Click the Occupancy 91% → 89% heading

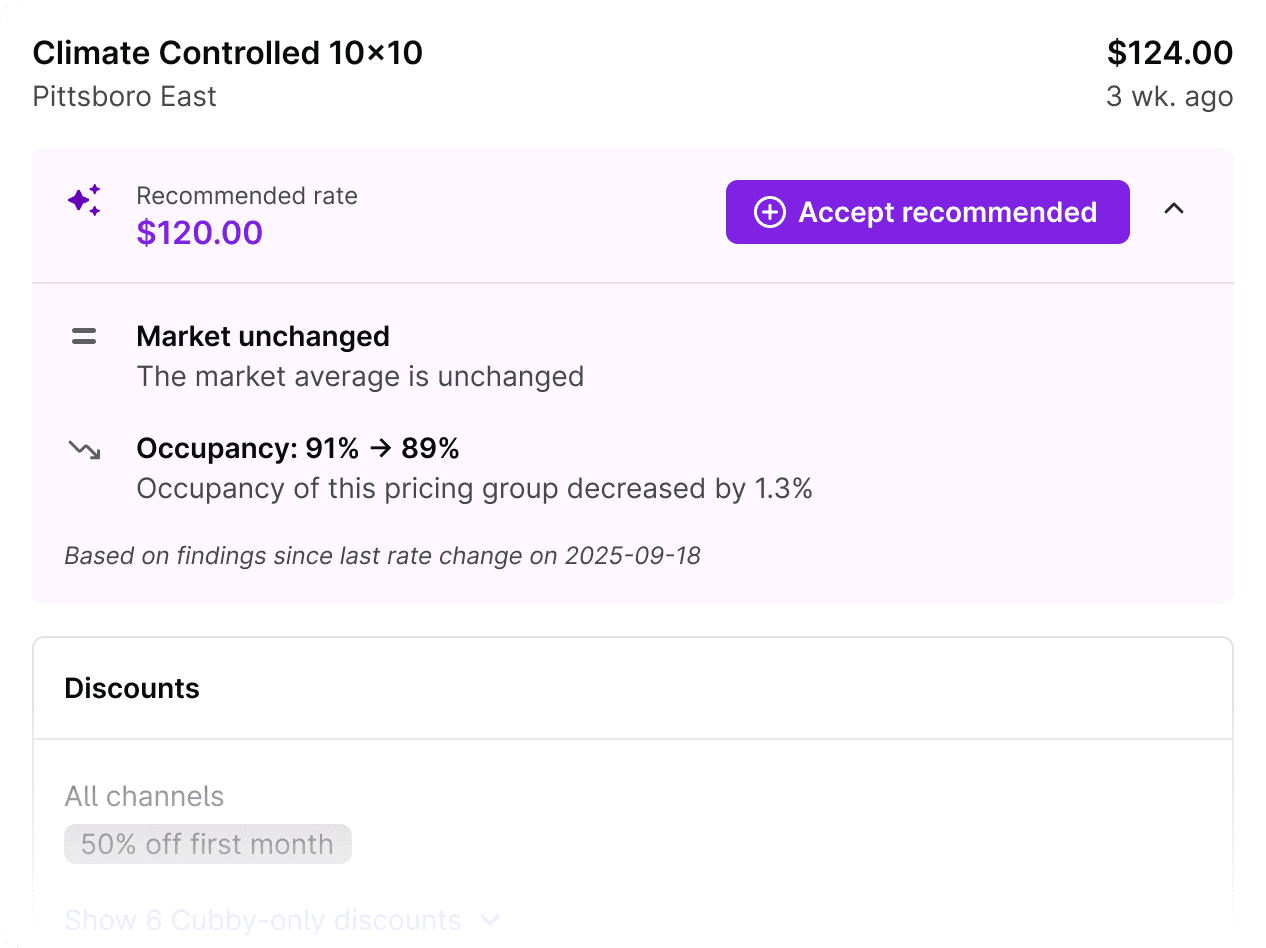click(298, 449)
